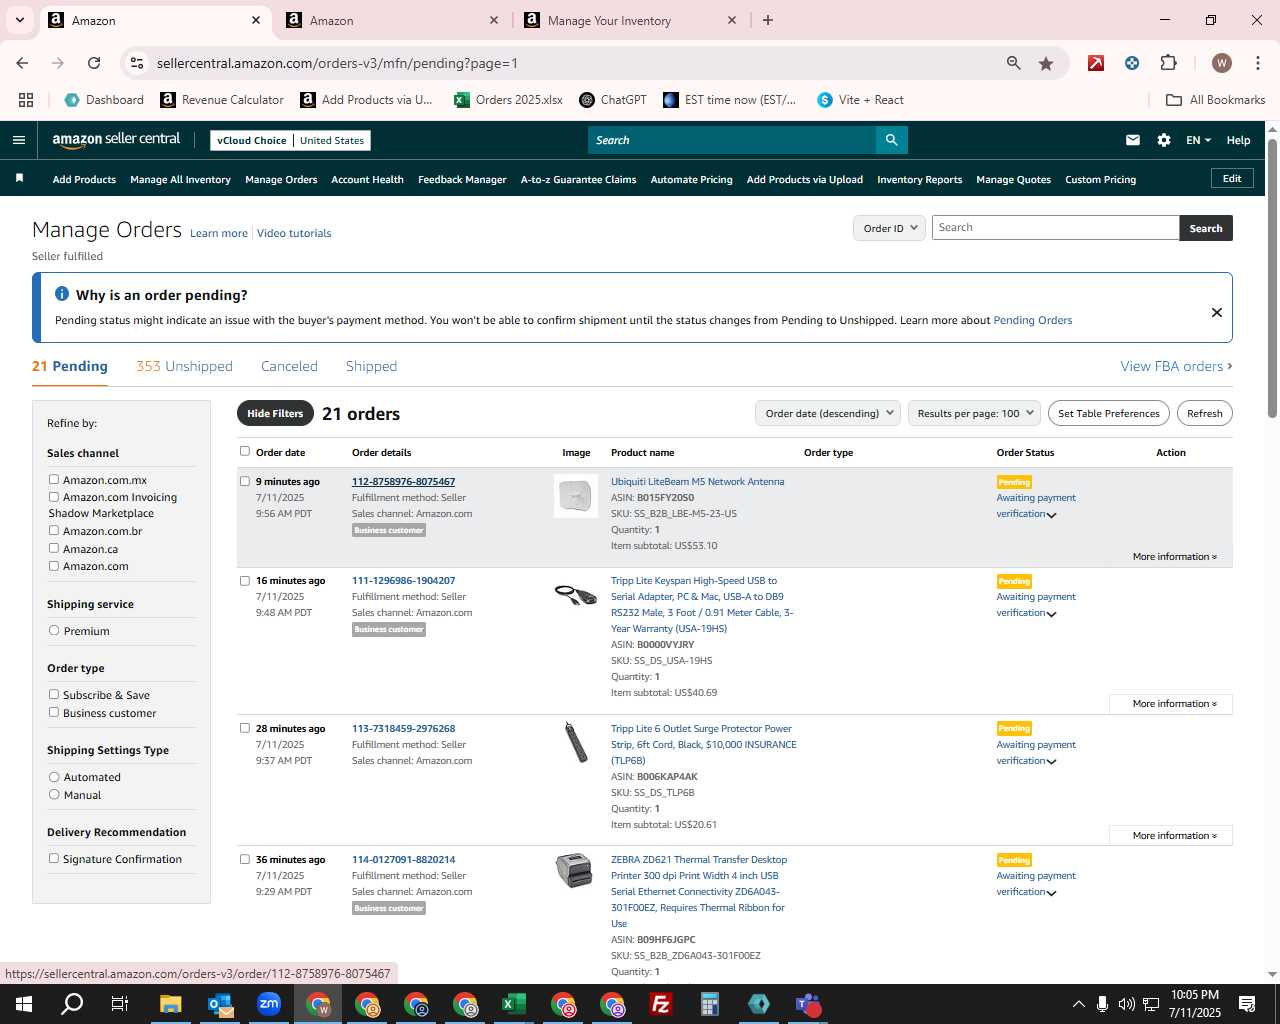The height and width of the screenshot is (1024, 1280).
Task: Select the Premium shipping service radio
Action: coord(54,631)
